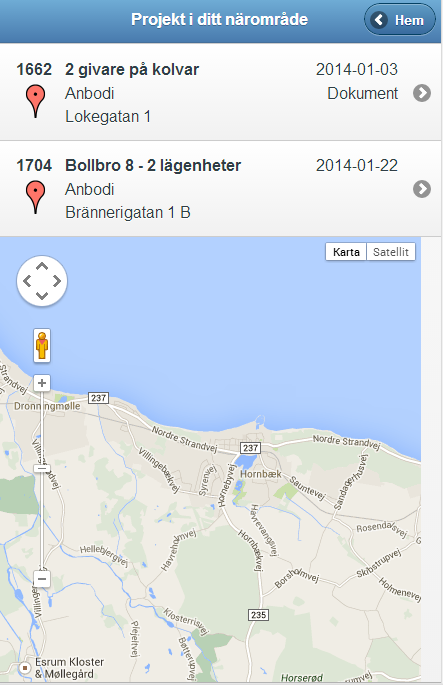Click the 235 road sign on map

pyautogui.click(x=258, y=615)
